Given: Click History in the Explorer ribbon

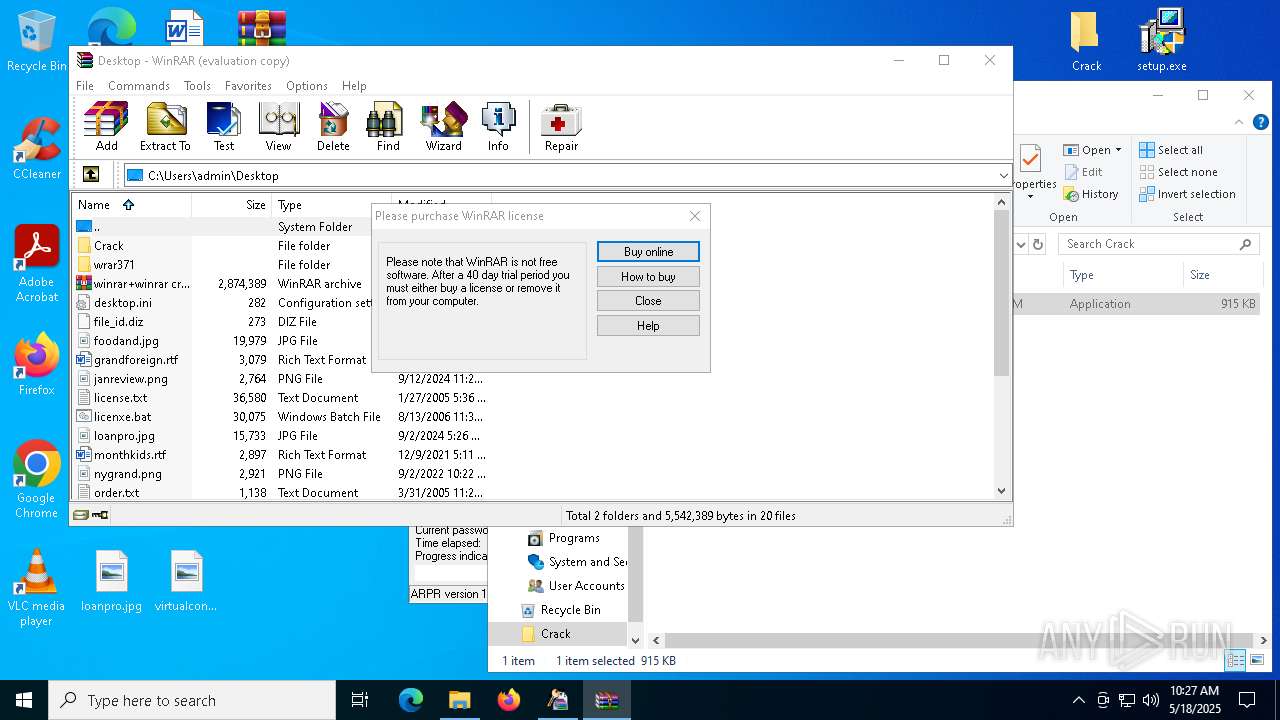Looking at the screenshot, I should point(1091,194).
